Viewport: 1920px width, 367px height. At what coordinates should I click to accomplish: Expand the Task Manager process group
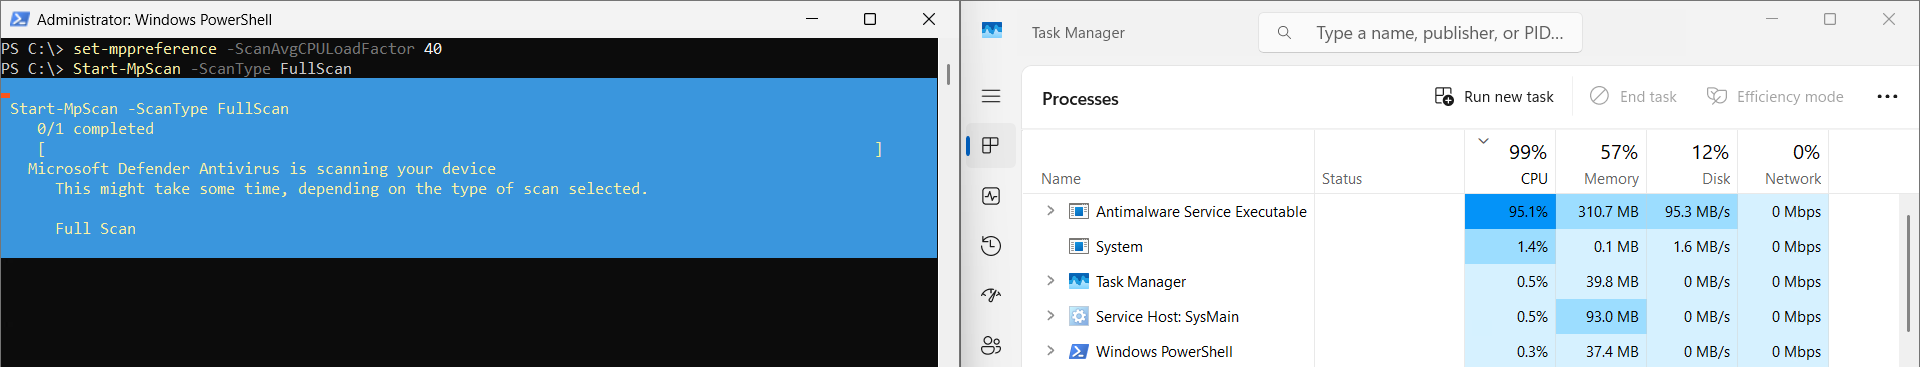1050,281
